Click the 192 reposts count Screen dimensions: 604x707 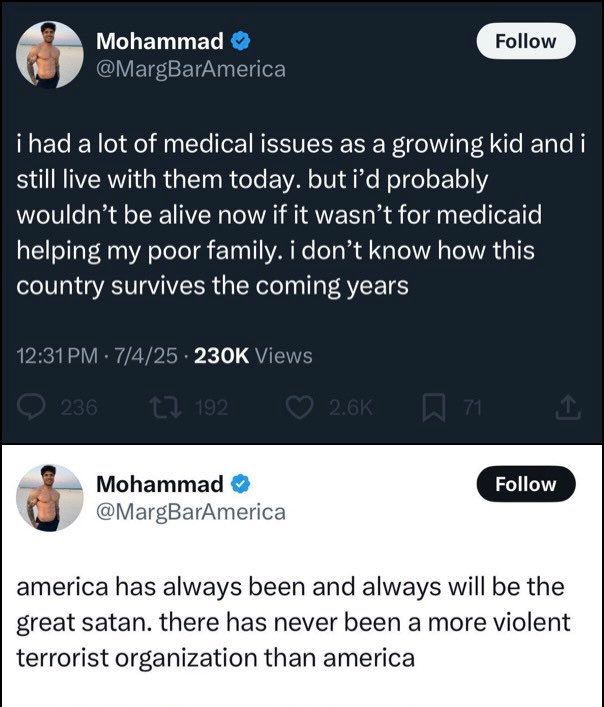click(x=211, y=407)
